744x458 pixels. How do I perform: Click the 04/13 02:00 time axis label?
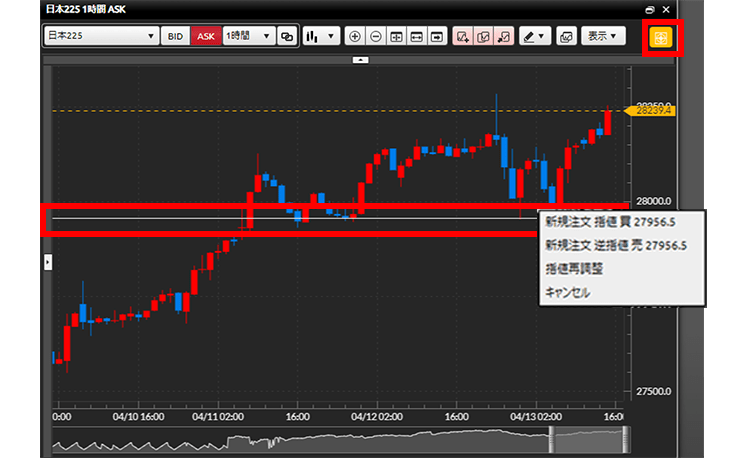pos(536,417)
